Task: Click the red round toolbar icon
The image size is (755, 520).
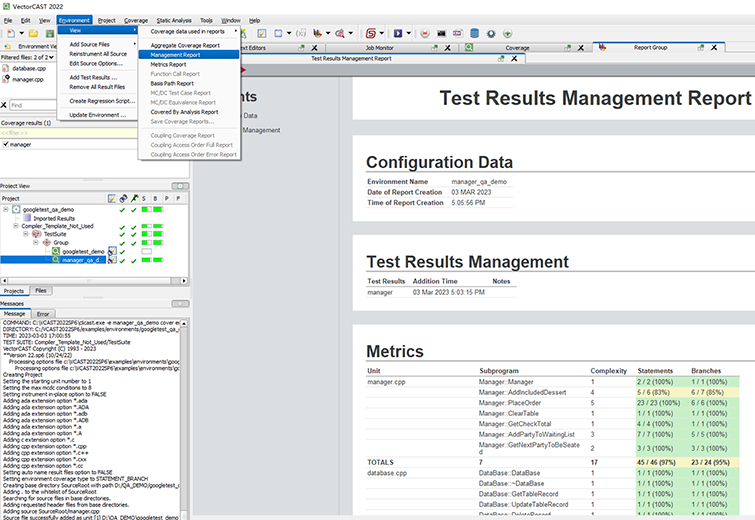Action: pyautogui.click(x=425, y=33)
